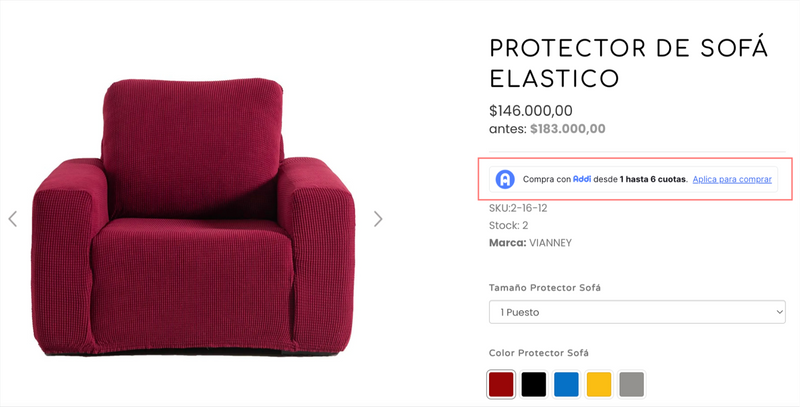Select the dark red color swatch
The width and height of the screenshot is (800, 407).
[502, 384]
